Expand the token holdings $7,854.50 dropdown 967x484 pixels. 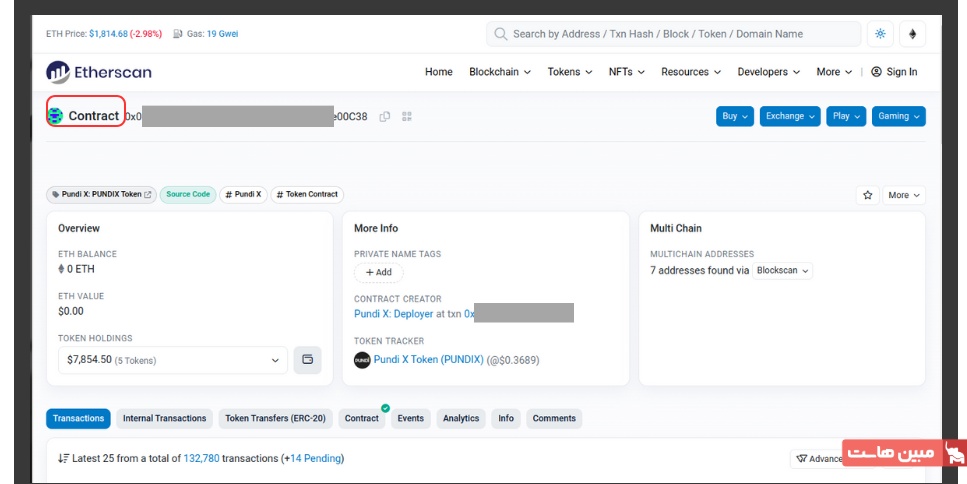click(x=173, y=360)
